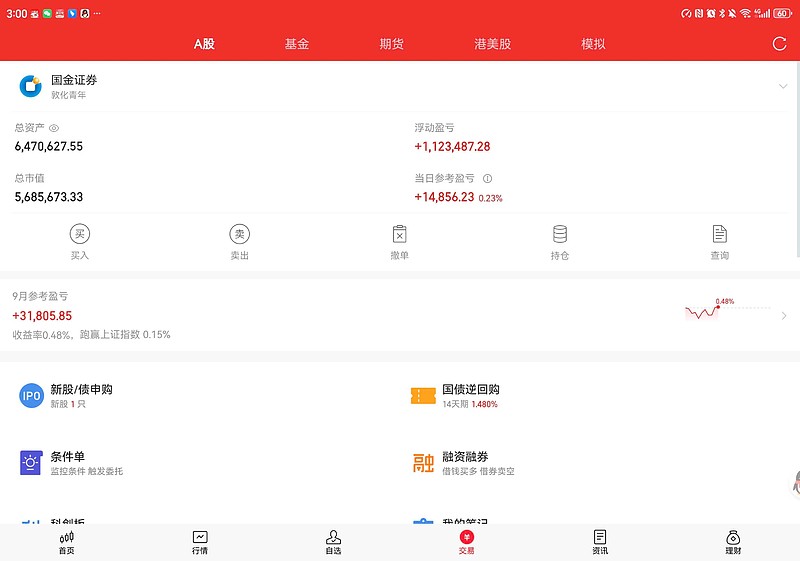This screenshot has height=561, width=800.
Task: Go to the 港美股 tab
Action: click(492, 44)
